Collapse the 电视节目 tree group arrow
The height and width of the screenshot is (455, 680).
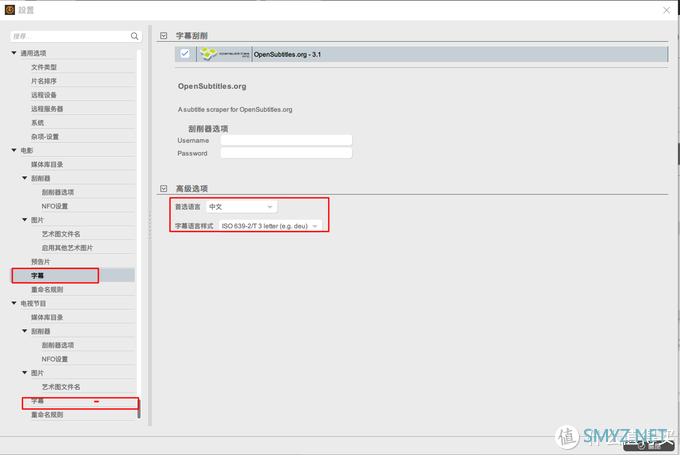(x=14, y=303)
